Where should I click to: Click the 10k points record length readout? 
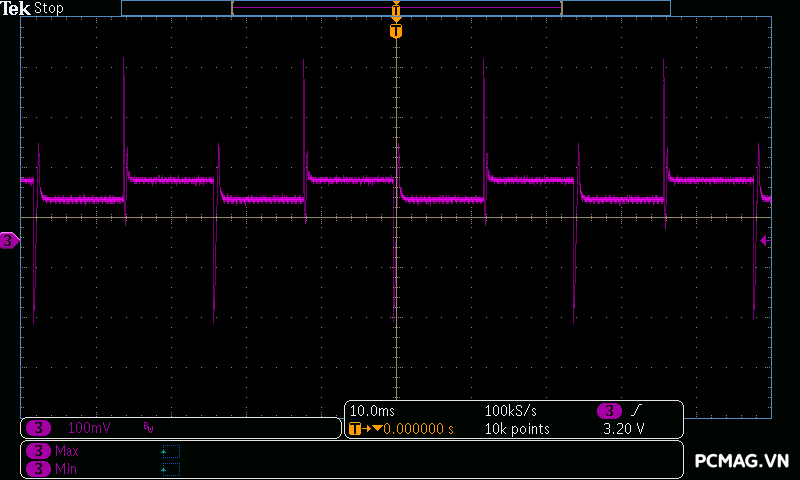point(517,429)
